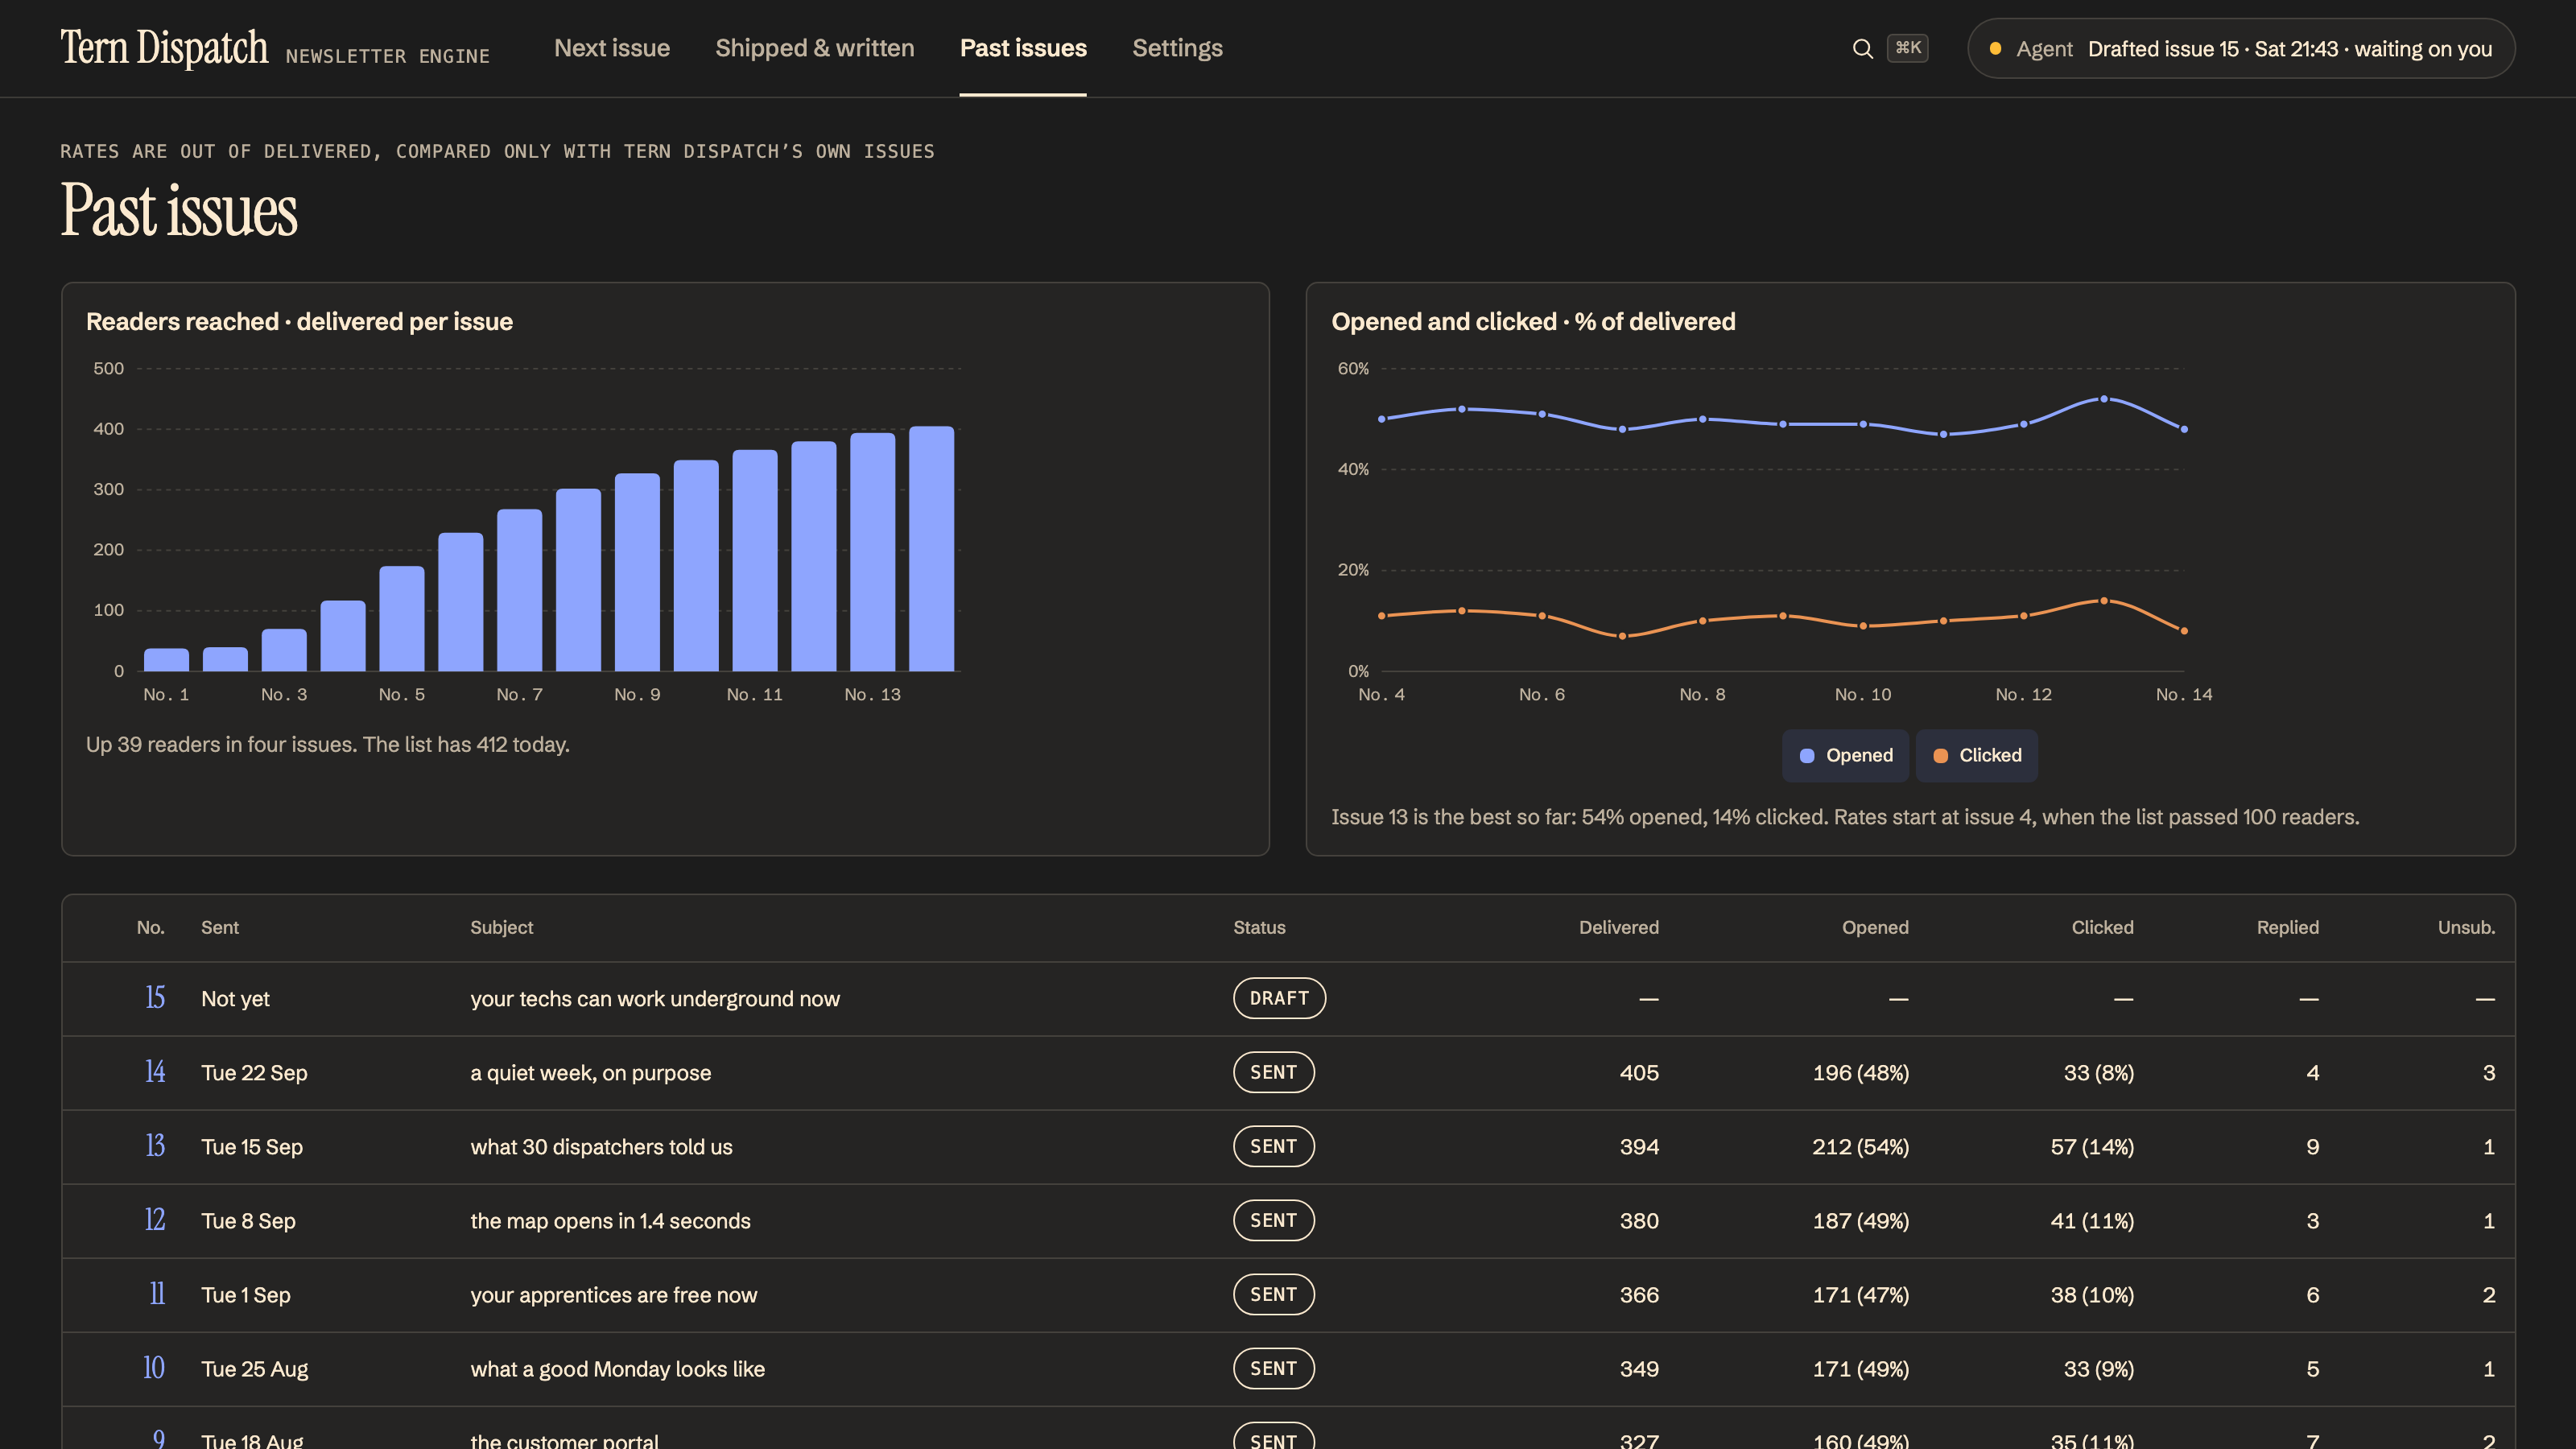Screen dimensions: 2576x1449
Task: Open issue number 11 link
Action: [x=157, y=1294]
